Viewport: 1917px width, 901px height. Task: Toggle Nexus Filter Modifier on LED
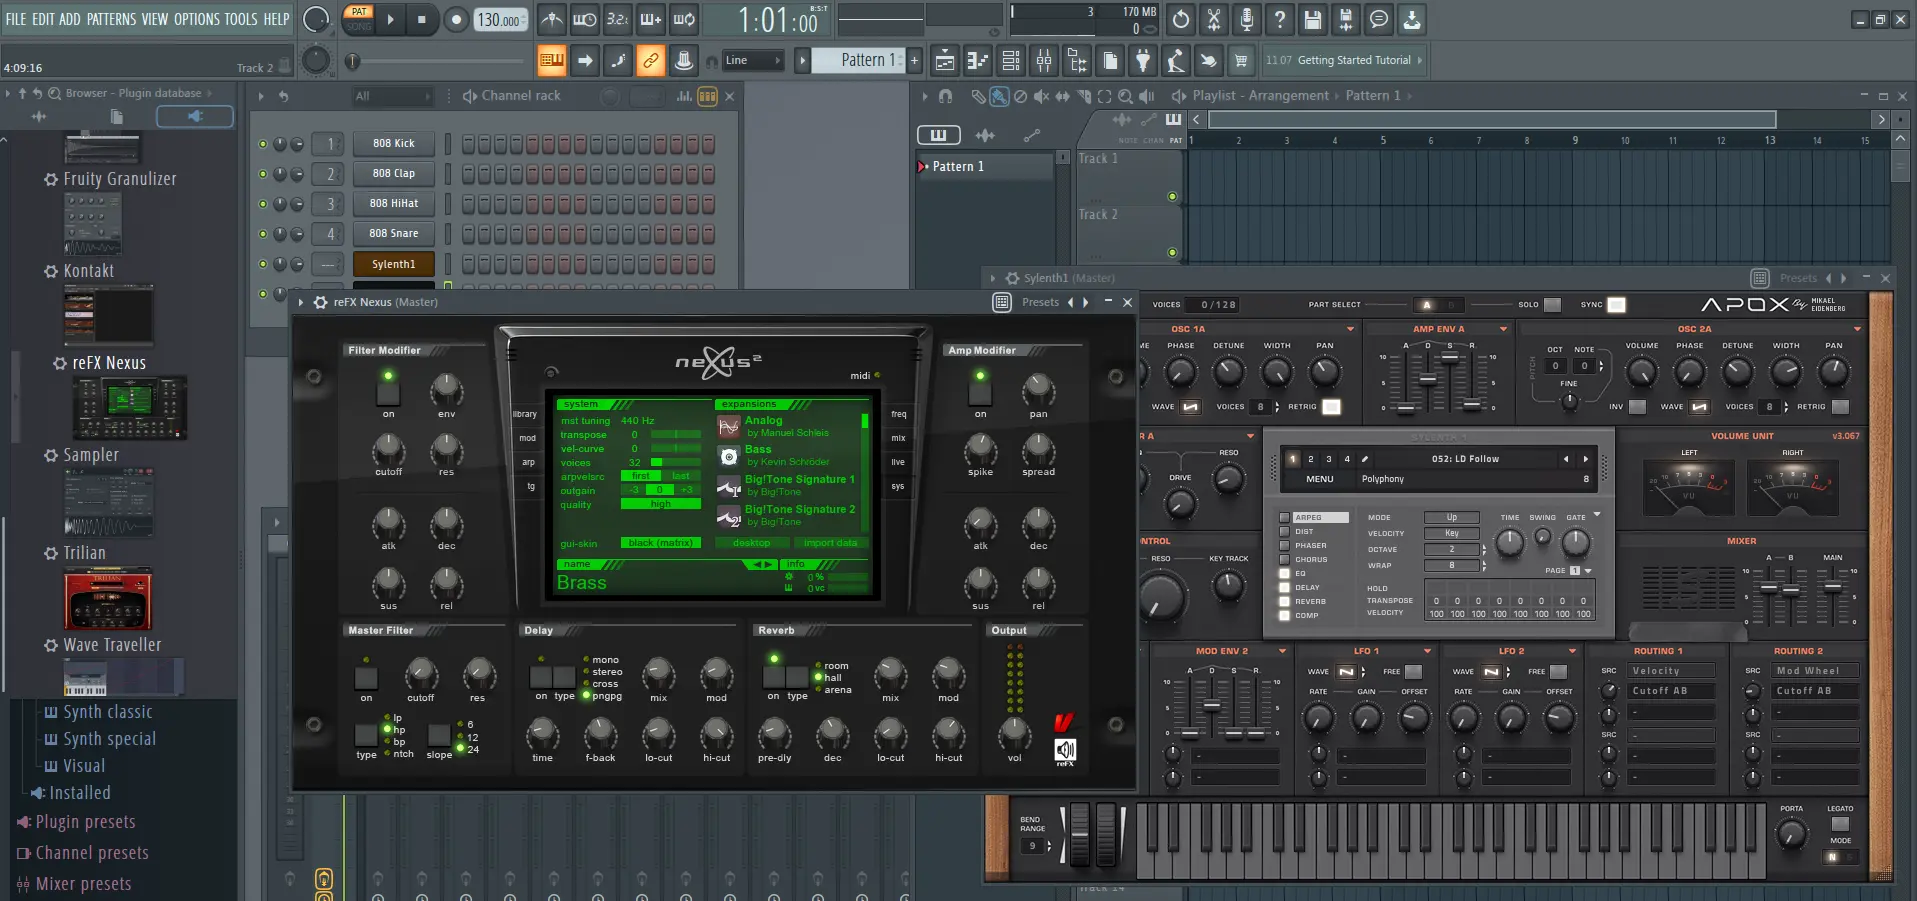[388, 377]
